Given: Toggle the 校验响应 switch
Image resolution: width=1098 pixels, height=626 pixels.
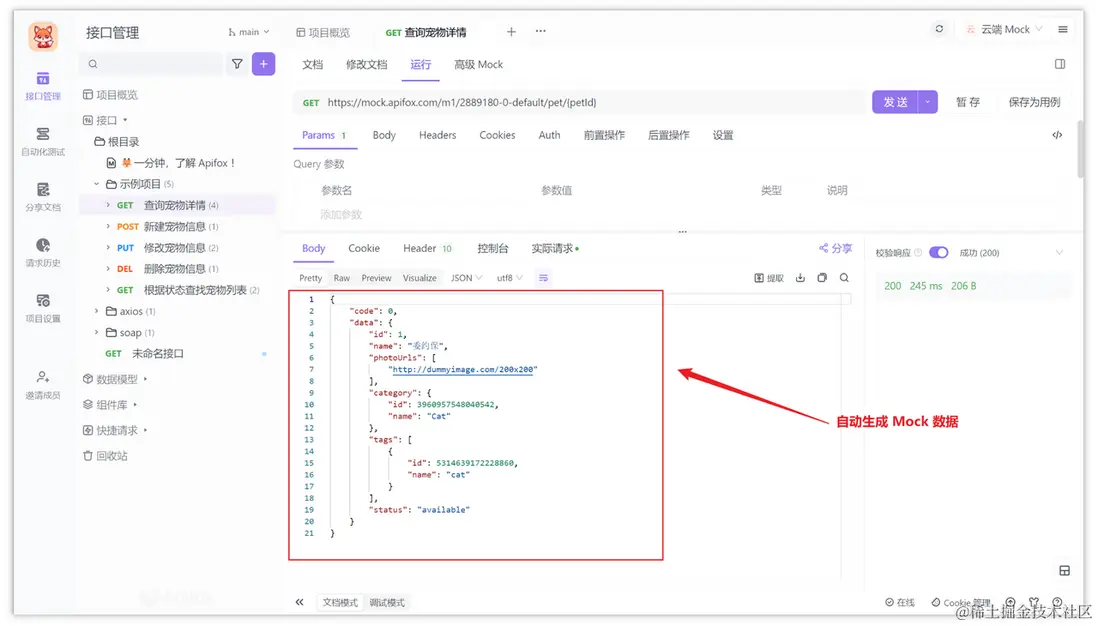Looking at the screenshot, I should point(938,253).
